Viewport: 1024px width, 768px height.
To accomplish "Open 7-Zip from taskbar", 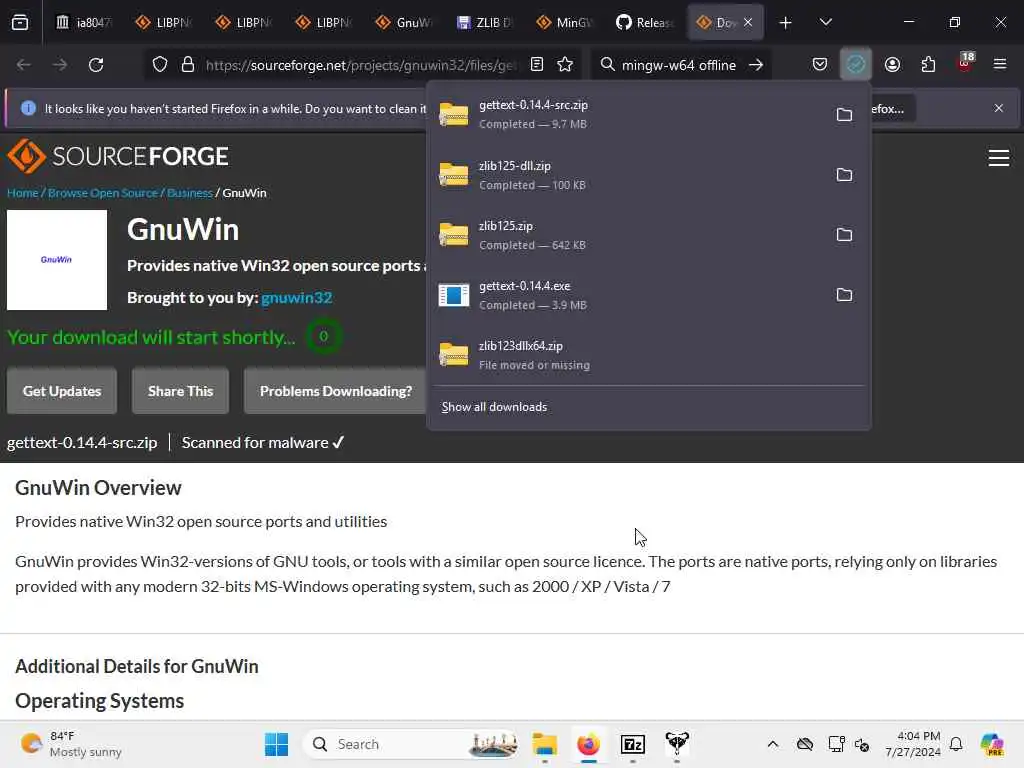I will [x=633, y=744].
